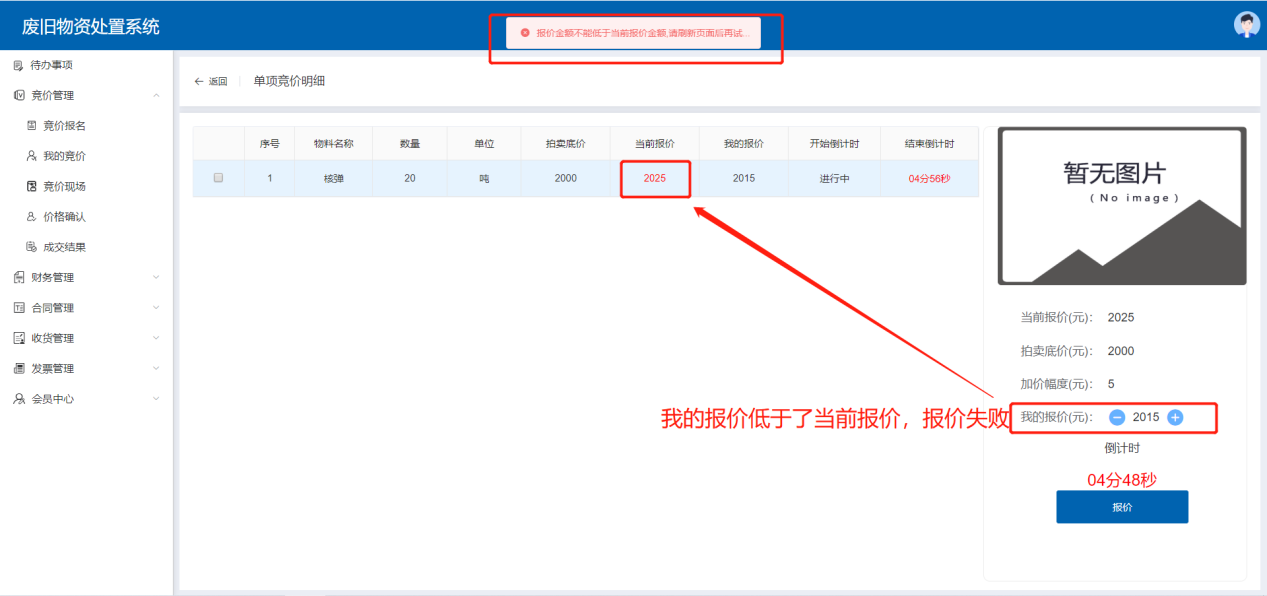Screen dimensions: 1267x596
Task: Click the 成交结果 sidebar icon
Action: click(31, 247)
